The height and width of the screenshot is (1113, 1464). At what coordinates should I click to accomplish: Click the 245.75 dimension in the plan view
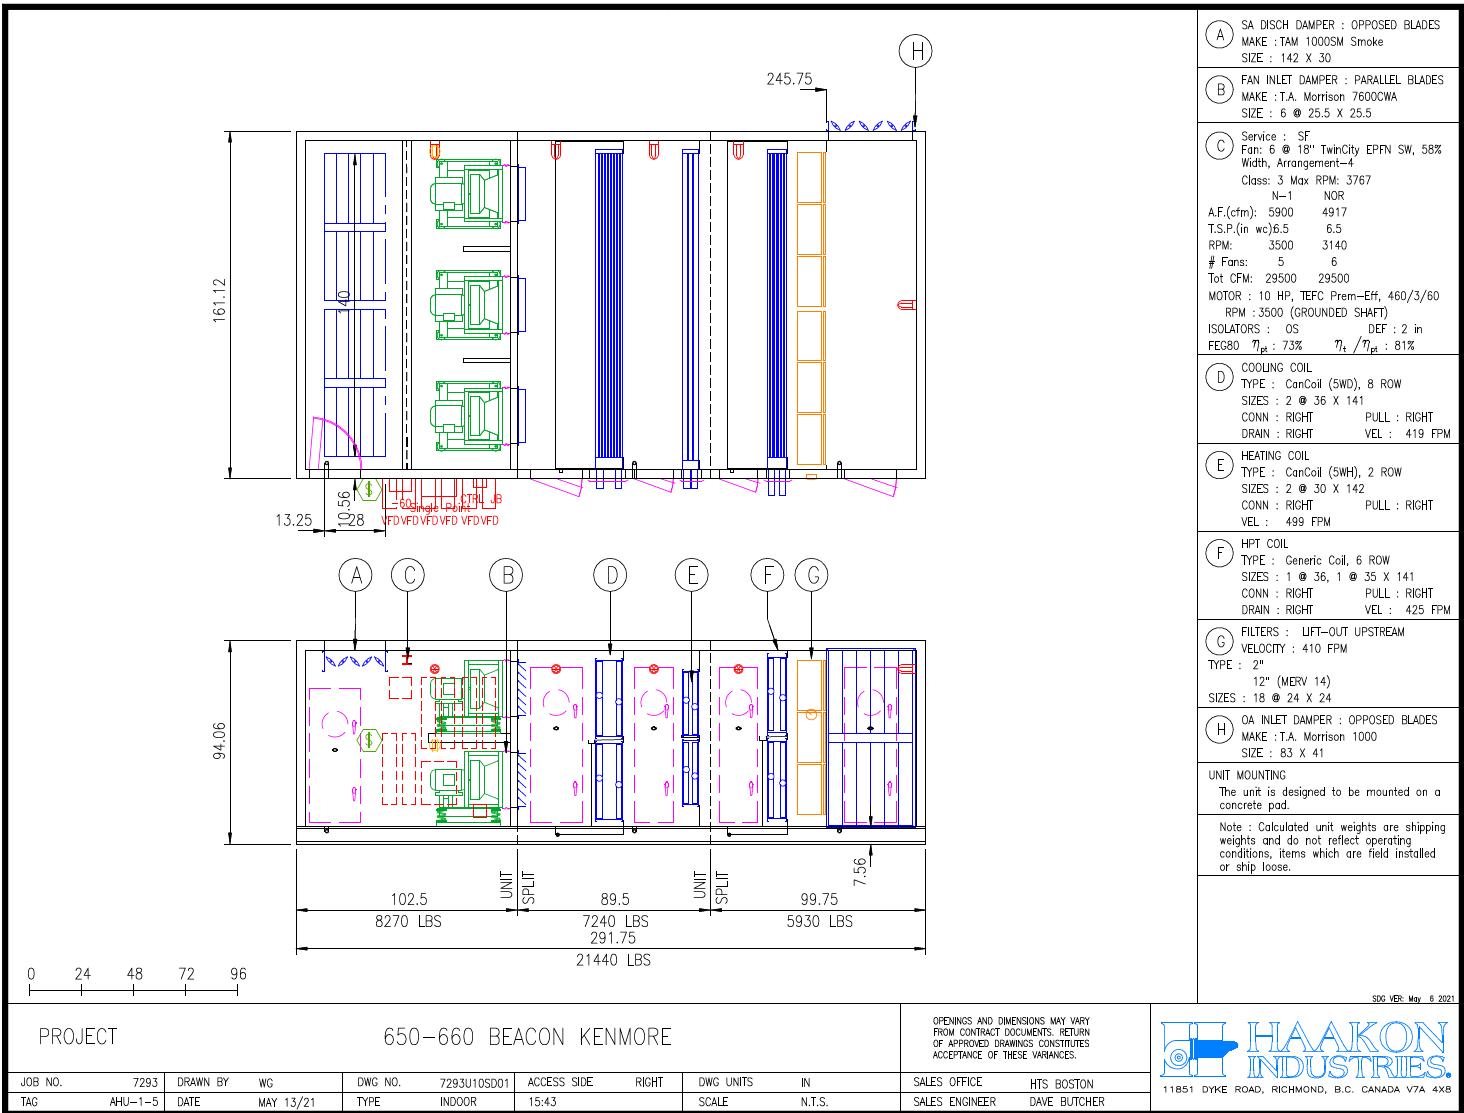[789, 79]
